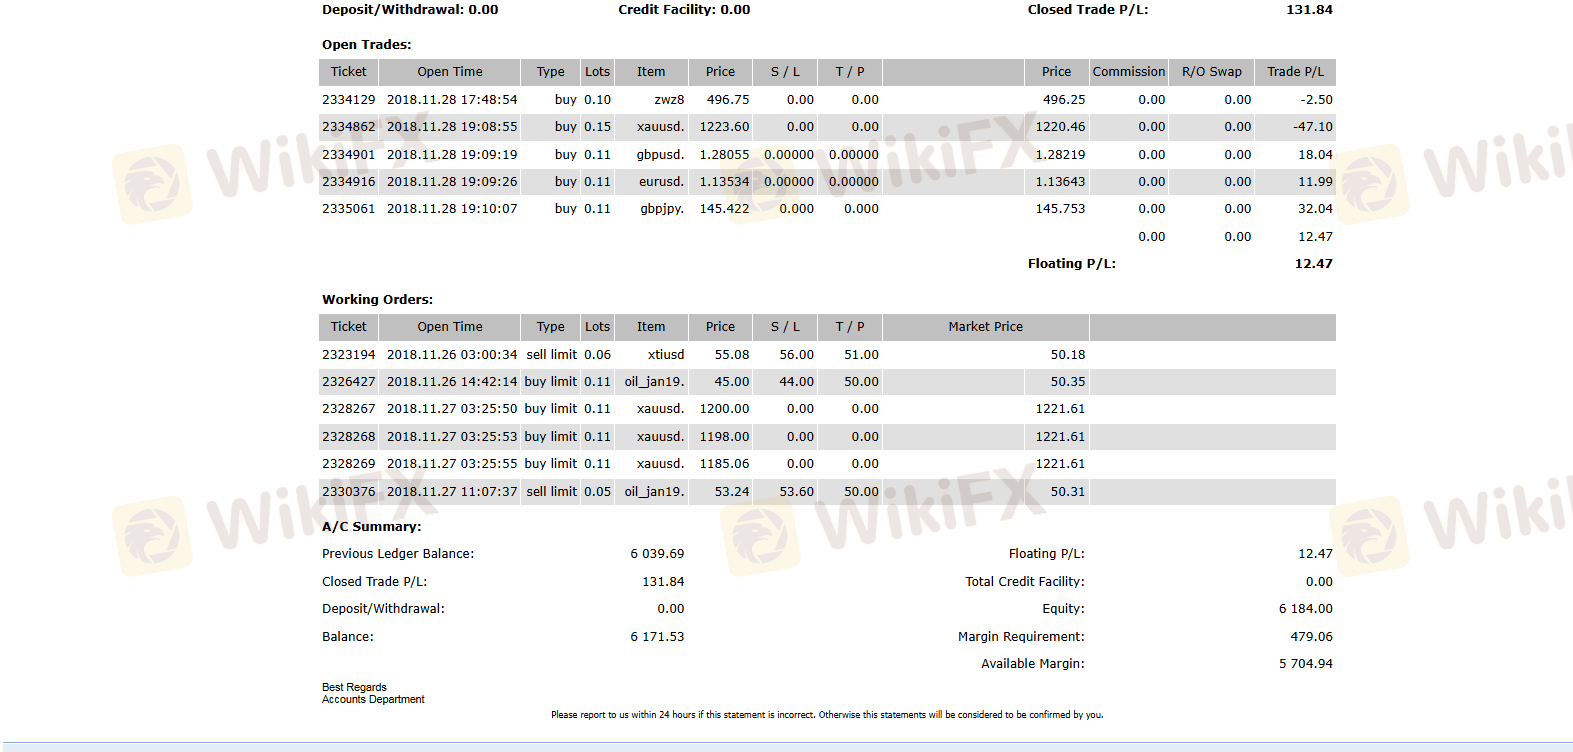Click the gbpjpy. item cell
Viewport: 1573px width, 752px height.
(x=662, y=209)
